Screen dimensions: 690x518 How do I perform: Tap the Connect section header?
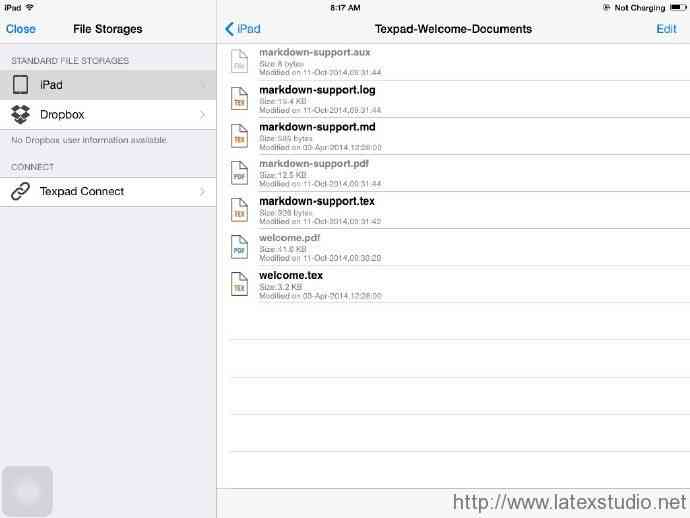coord(33,167)
